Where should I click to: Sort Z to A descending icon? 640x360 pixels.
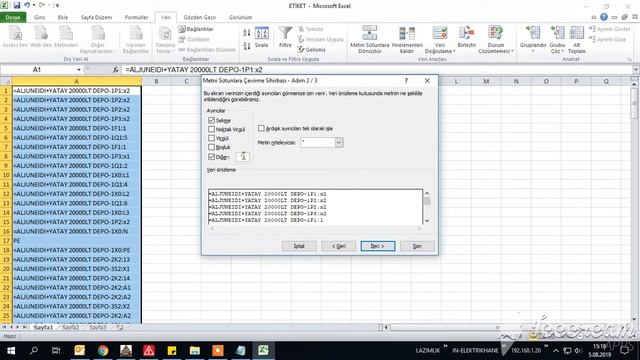click(247, 46)
